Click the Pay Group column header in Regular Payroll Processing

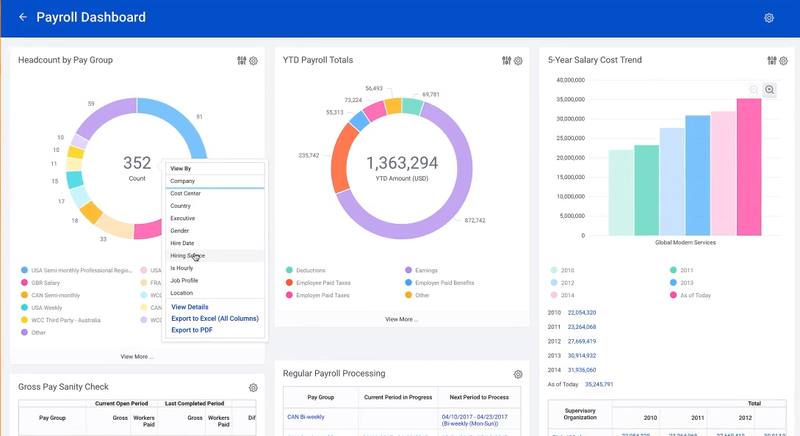pos(320,397)
